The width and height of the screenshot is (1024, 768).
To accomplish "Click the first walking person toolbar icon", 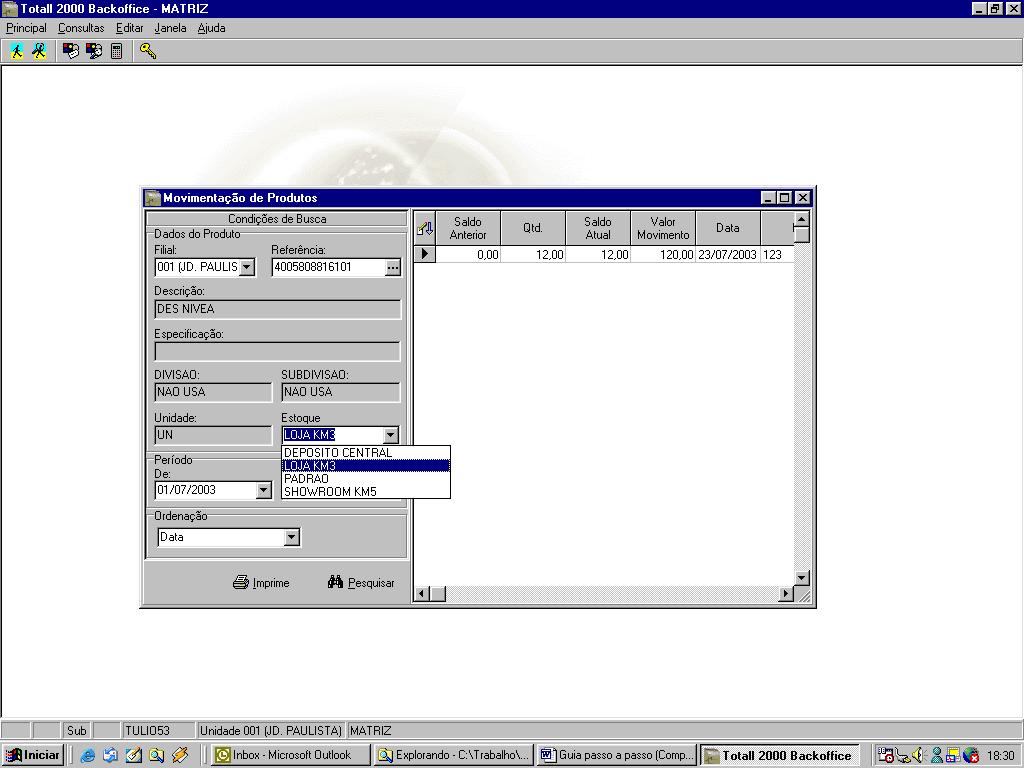I will coord(17,51).
